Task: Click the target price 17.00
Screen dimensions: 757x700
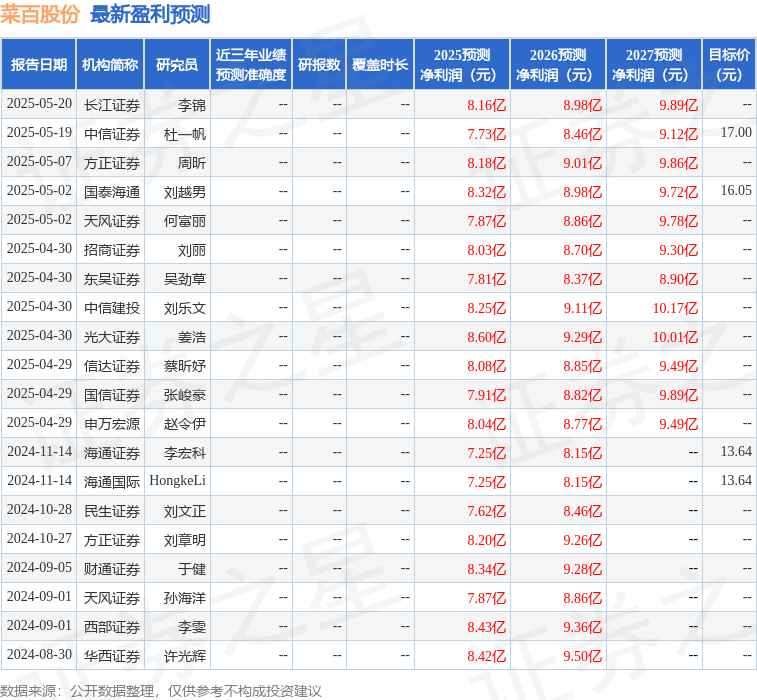Action: 736,132
